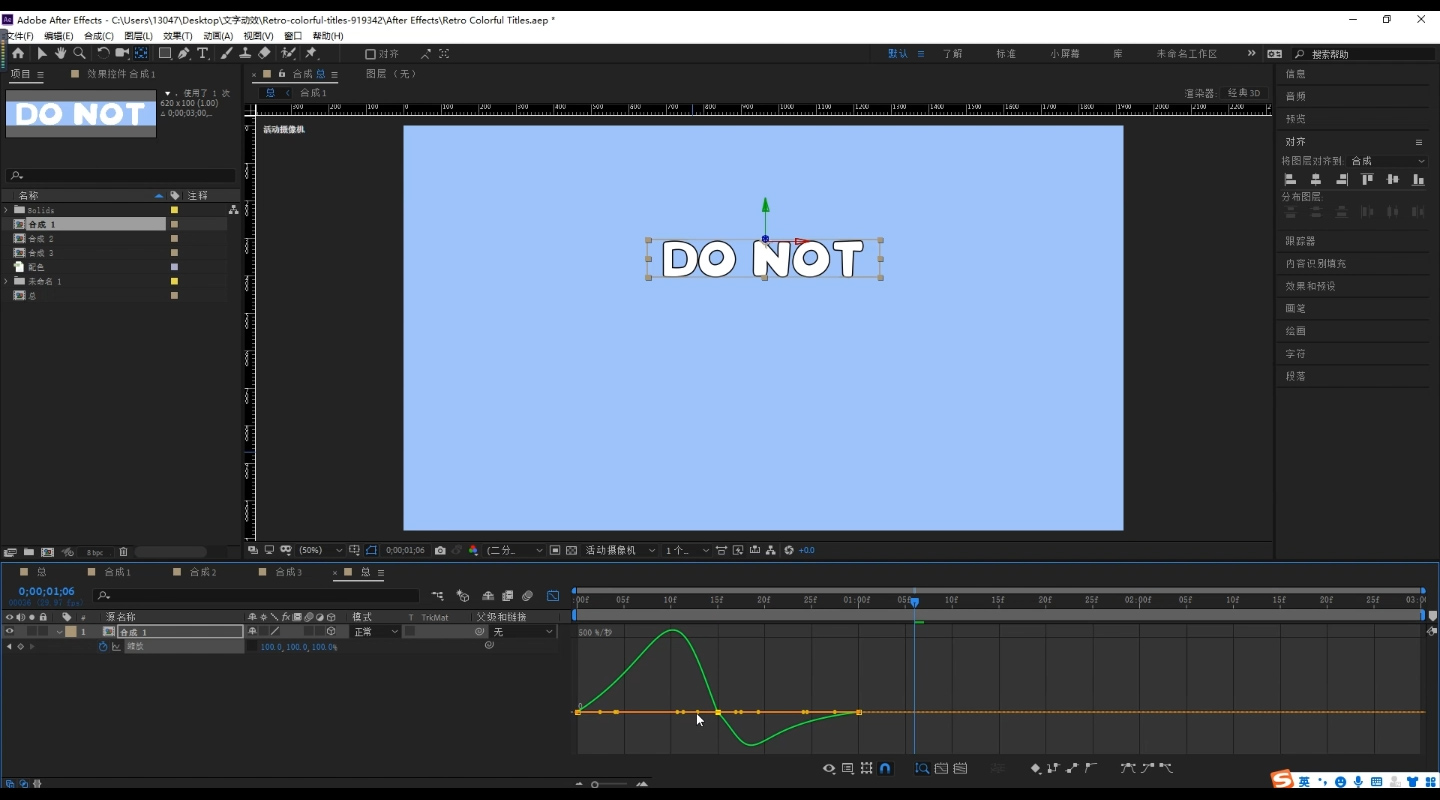This screenshot has height=800, width=1440.
Task: Switch to the 合成 3 timeline tab
Action: pyautogui.click(x=288, y=572)
